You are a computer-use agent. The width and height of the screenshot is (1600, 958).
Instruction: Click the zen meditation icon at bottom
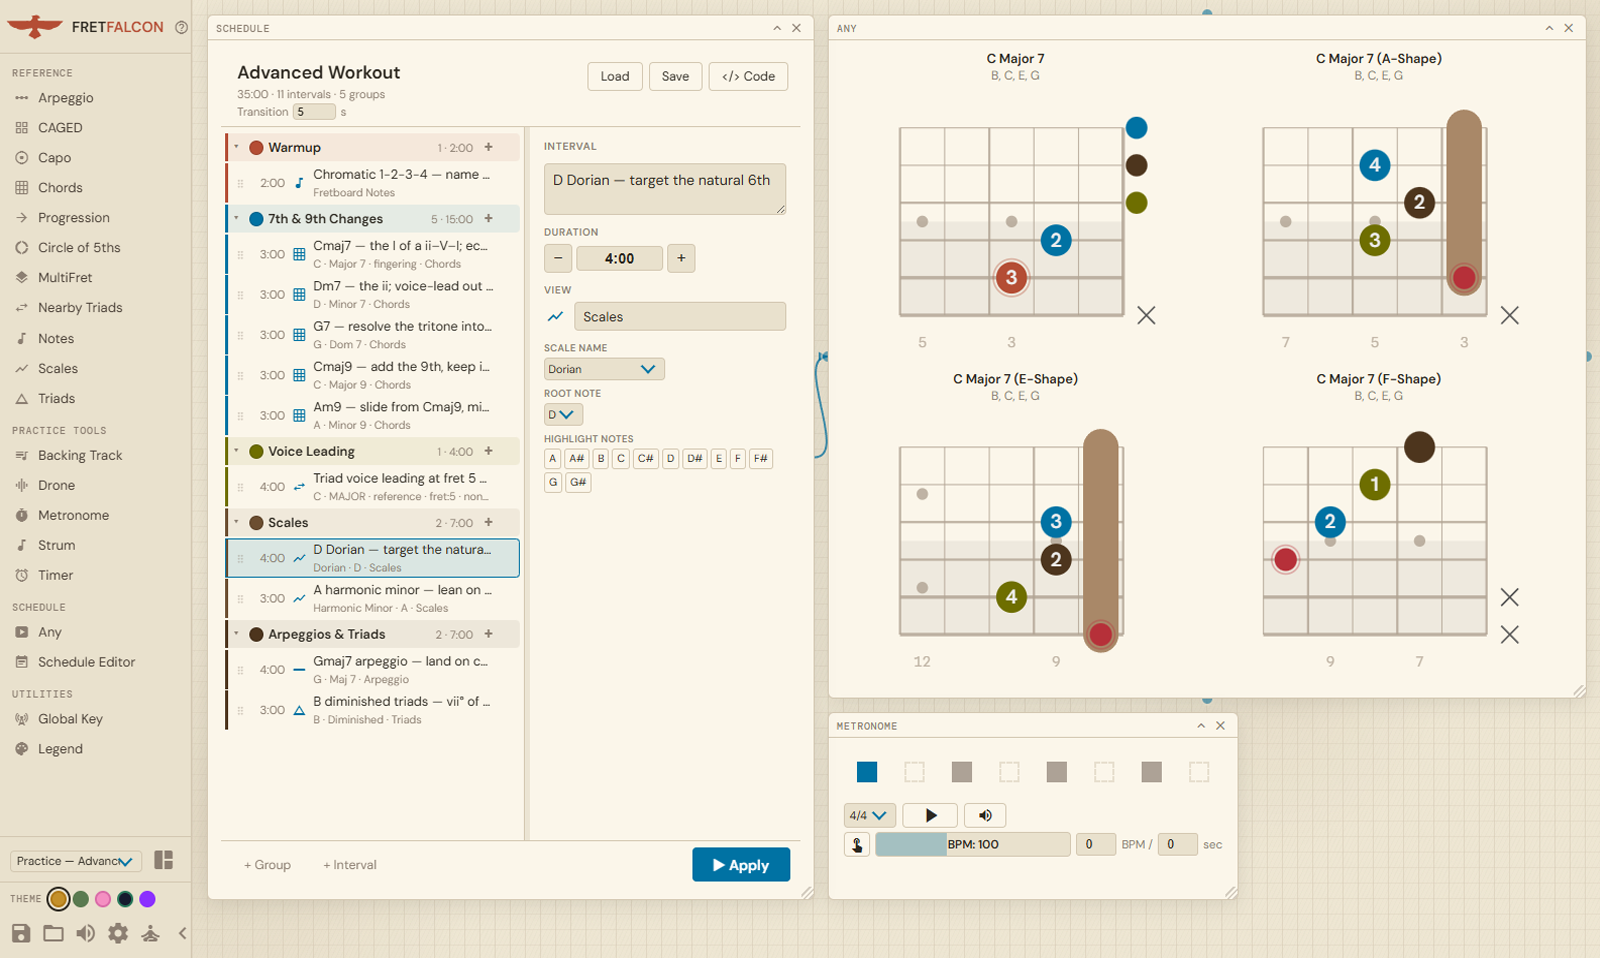tap(151, 933)
